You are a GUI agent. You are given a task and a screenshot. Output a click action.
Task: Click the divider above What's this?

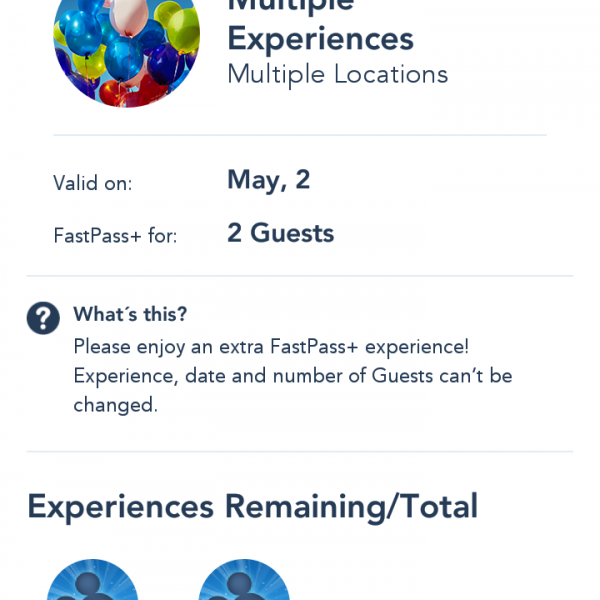pyautogui.click(x=300, y=276)
